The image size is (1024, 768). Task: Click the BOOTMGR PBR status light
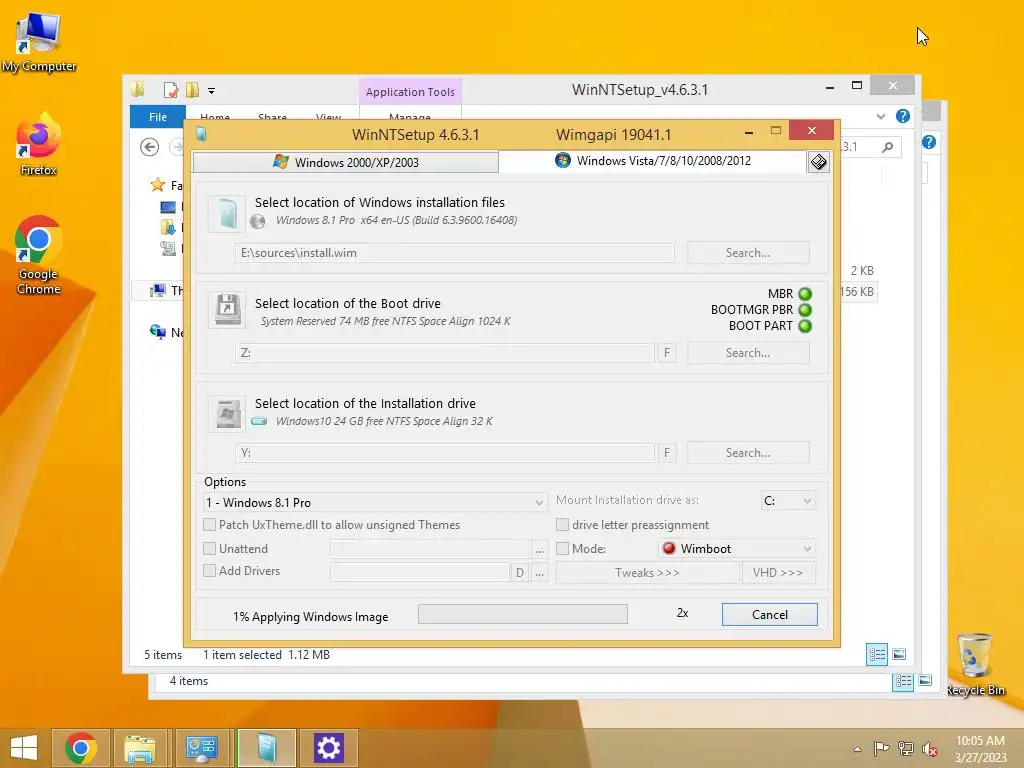click(x=805, y=310)
